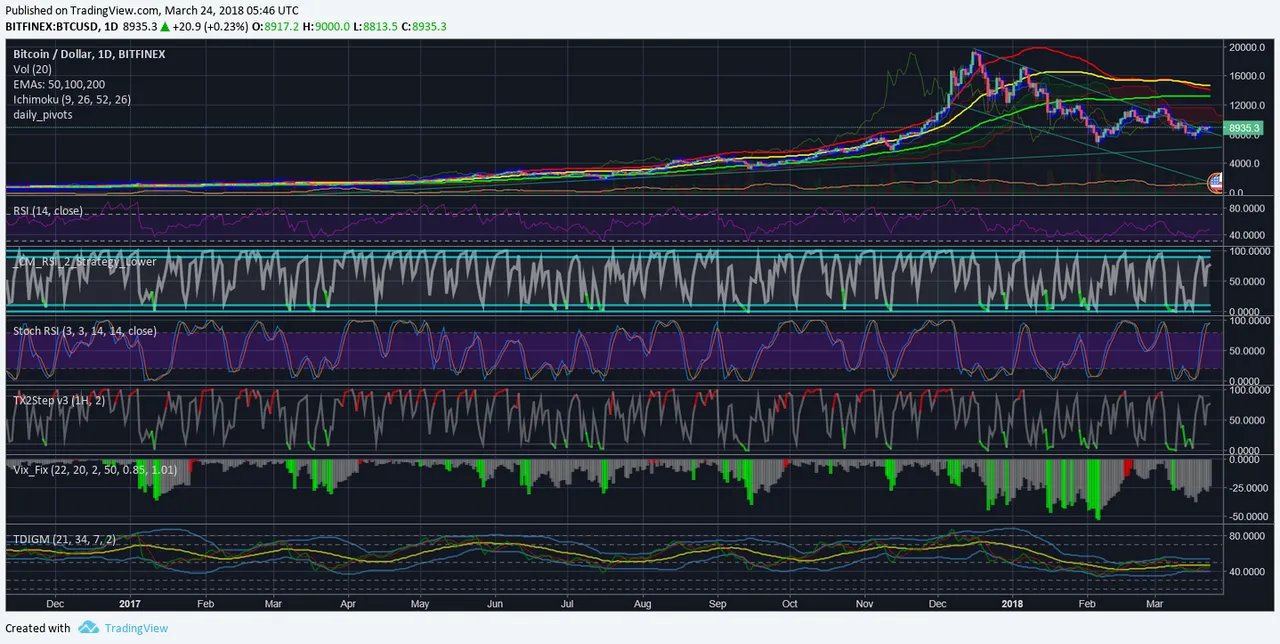Click the 2017 label on the time axis
This screenshot has width=1280, height=644.
(x=130, y=604)
